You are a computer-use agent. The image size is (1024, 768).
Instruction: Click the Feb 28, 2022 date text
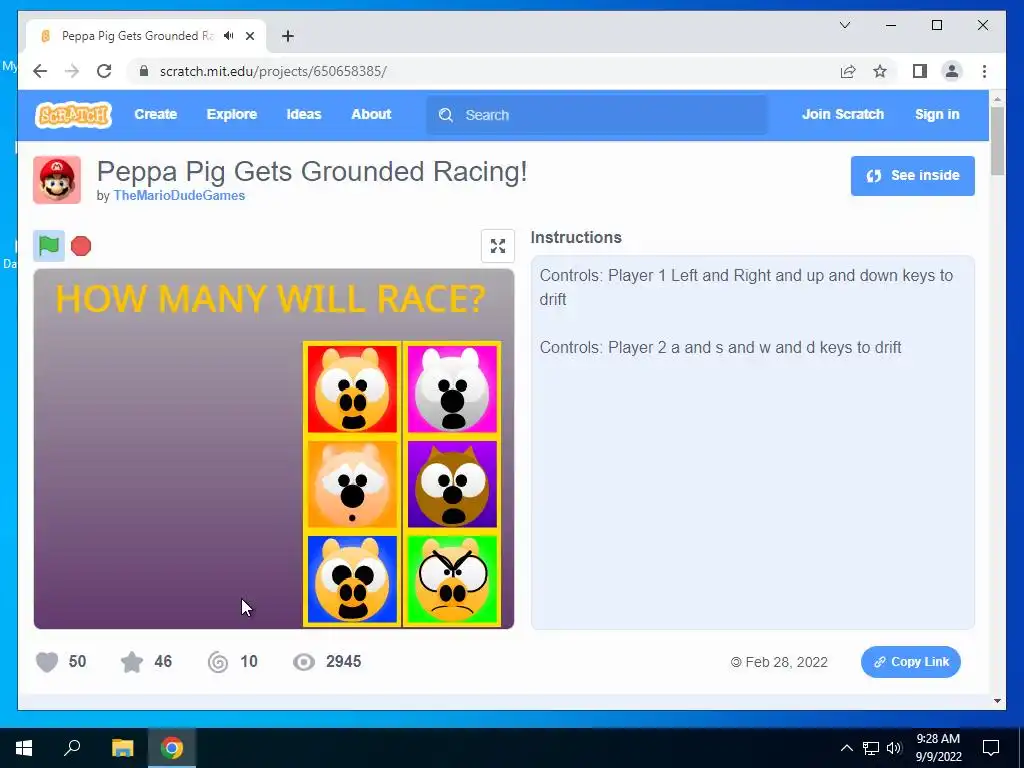tap(786, 662)
